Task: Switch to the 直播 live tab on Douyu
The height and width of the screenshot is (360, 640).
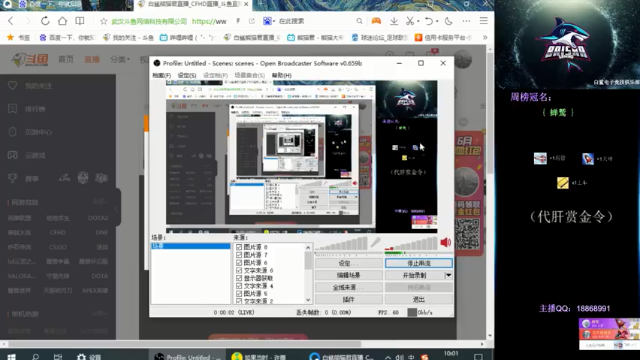Action: (x=92, y=60)
